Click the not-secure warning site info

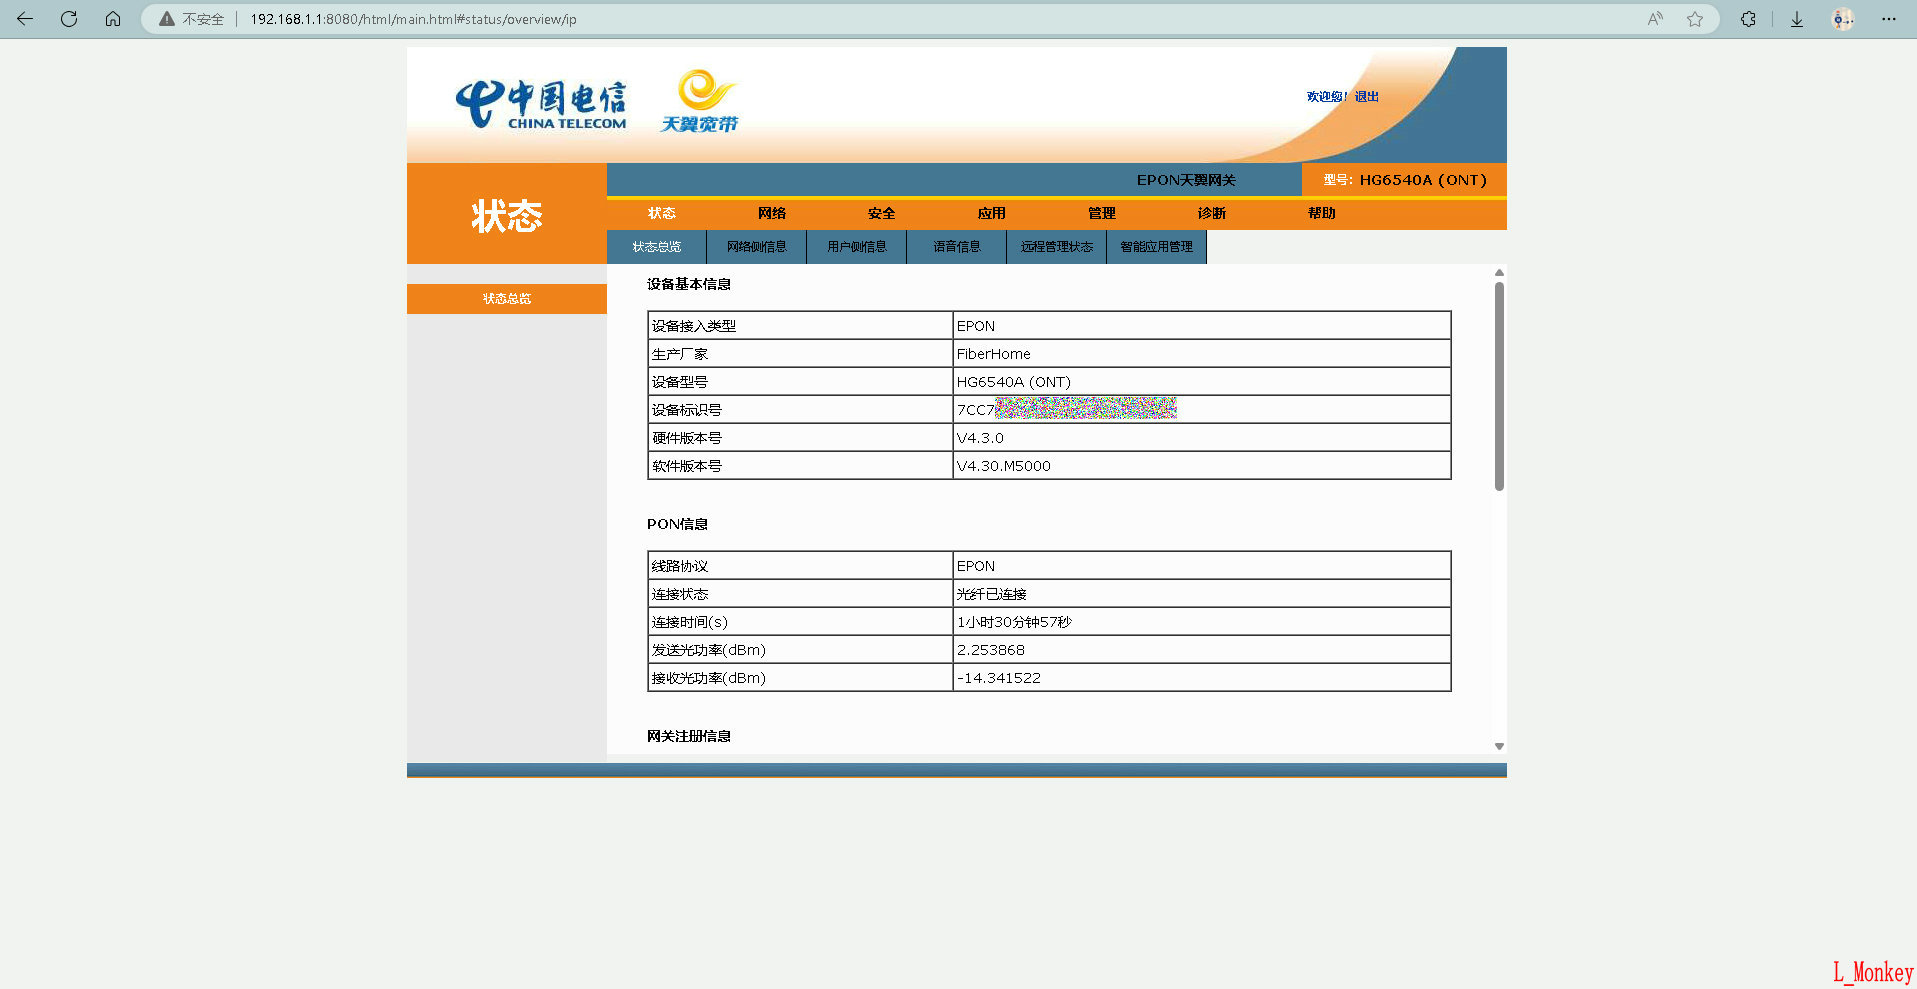(191, 19)
